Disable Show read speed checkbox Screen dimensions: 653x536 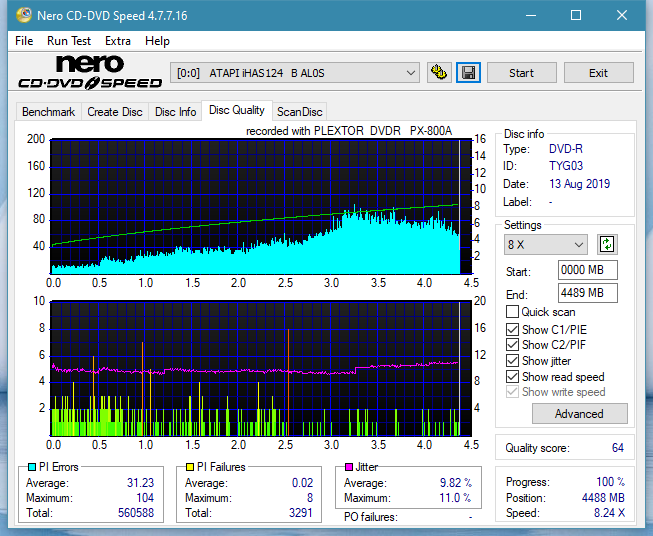(x=512, y=376)
